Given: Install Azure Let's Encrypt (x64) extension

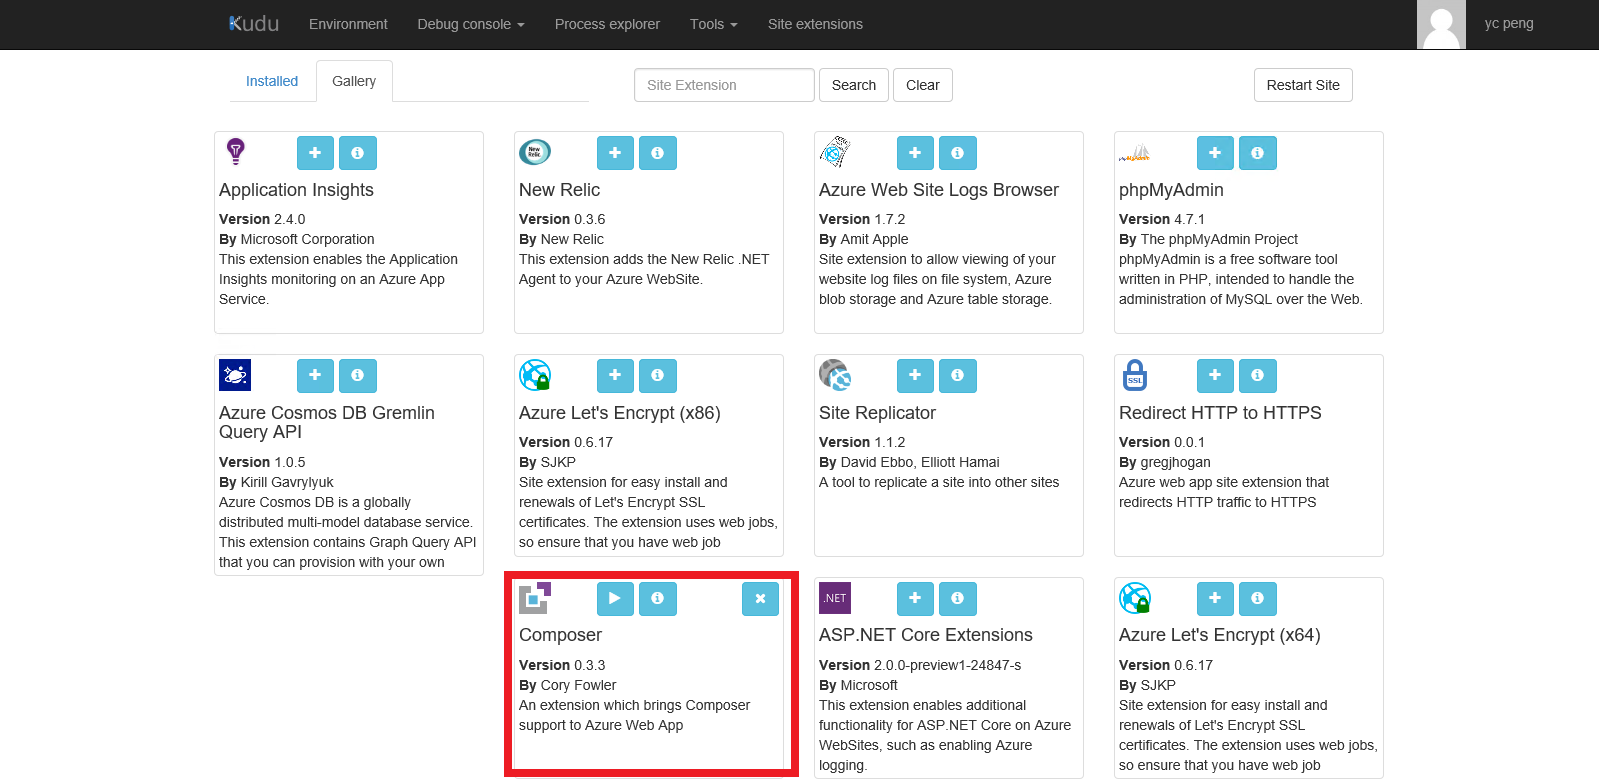Looking at the screenshot, I should [x=1215, y=599].
